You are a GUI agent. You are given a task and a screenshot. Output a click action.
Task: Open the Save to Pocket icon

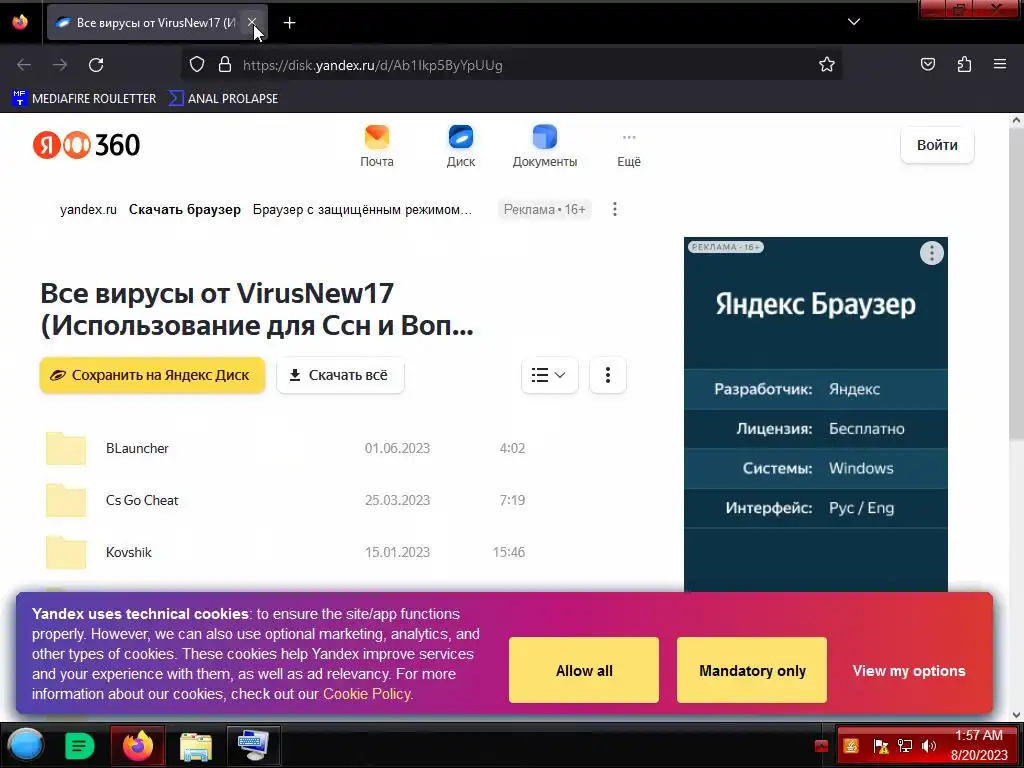(x=928, y=64)
